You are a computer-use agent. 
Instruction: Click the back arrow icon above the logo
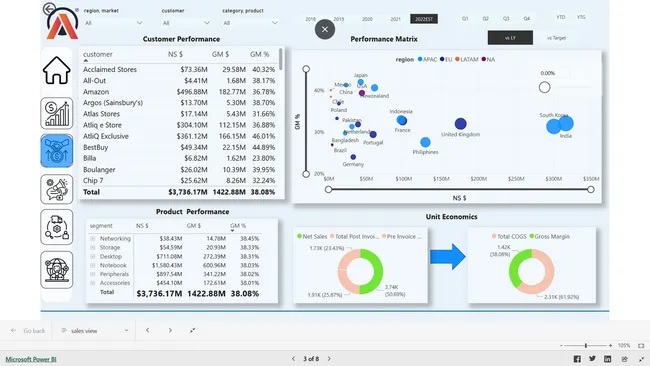pyautogui.click(x=49, y=9)
